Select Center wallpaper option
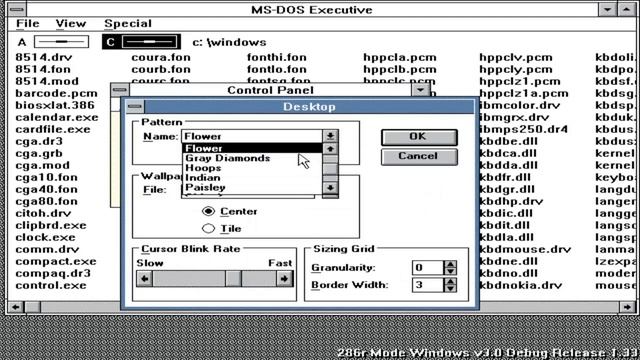The image size is (640, 360). [x=229, y=211]
